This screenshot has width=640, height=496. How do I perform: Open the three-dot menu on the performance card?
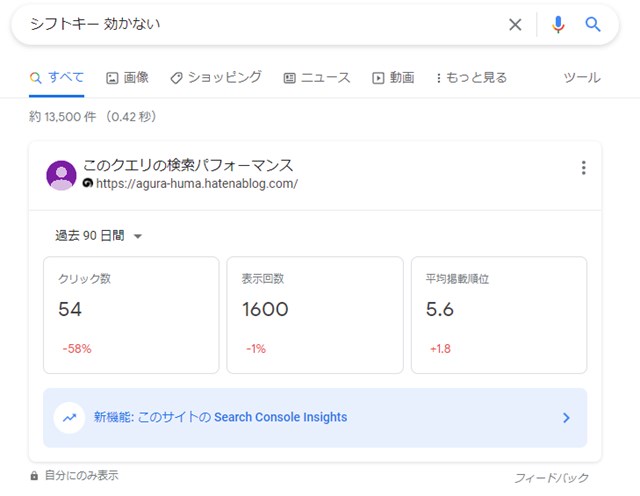coord(584,168)
